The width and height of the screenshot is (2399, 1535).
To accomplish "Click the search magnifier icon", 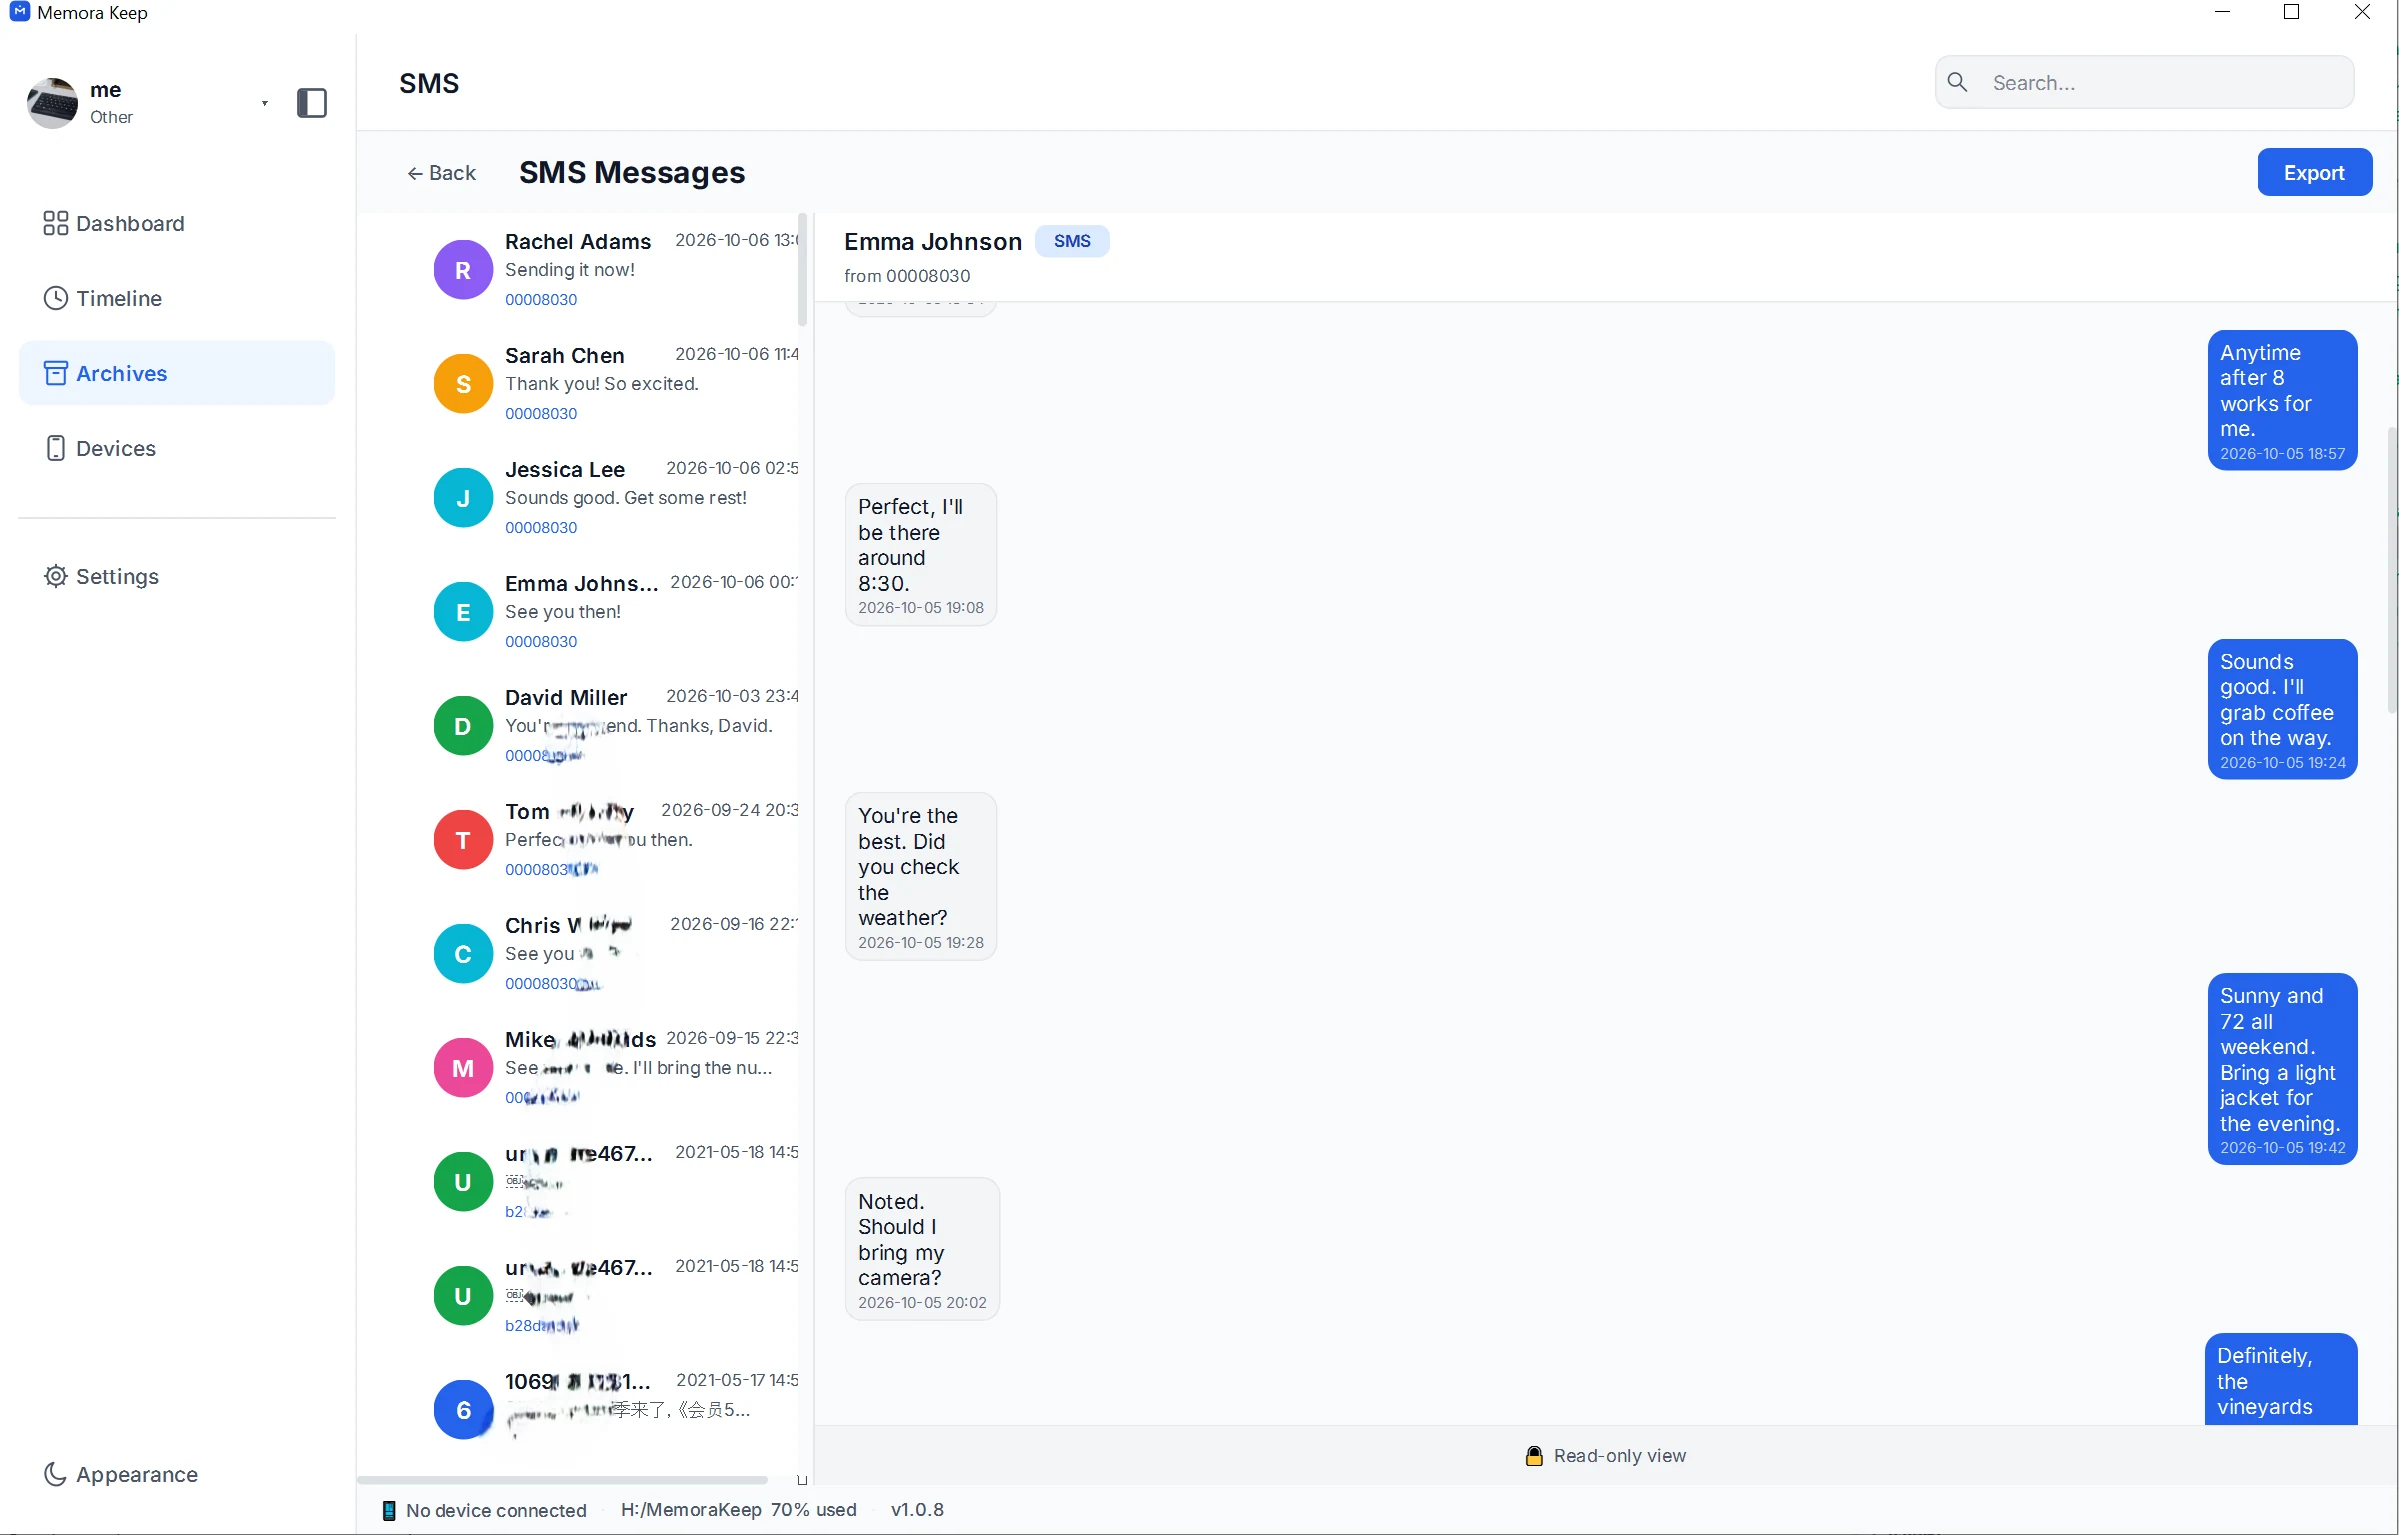I will pos(1958,82).
